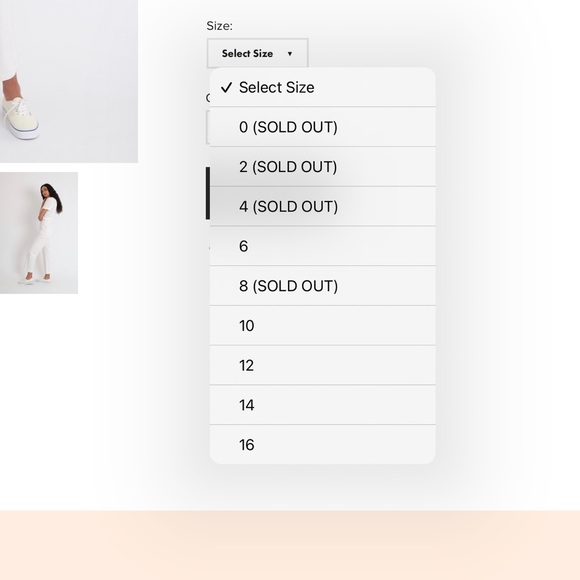Click the checkmark next to Select Size

point(226,87)
